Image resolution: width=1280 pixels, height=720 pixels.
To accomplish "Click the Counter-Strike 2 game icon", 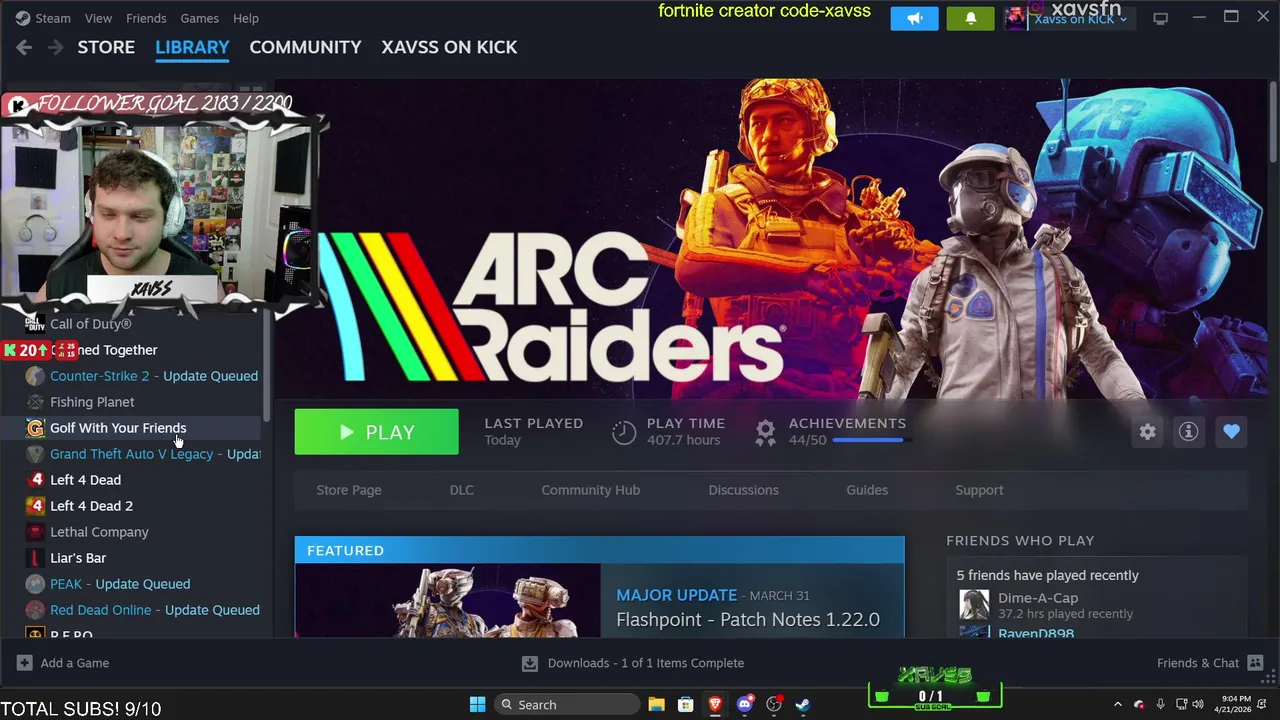I will pos(35,376).
